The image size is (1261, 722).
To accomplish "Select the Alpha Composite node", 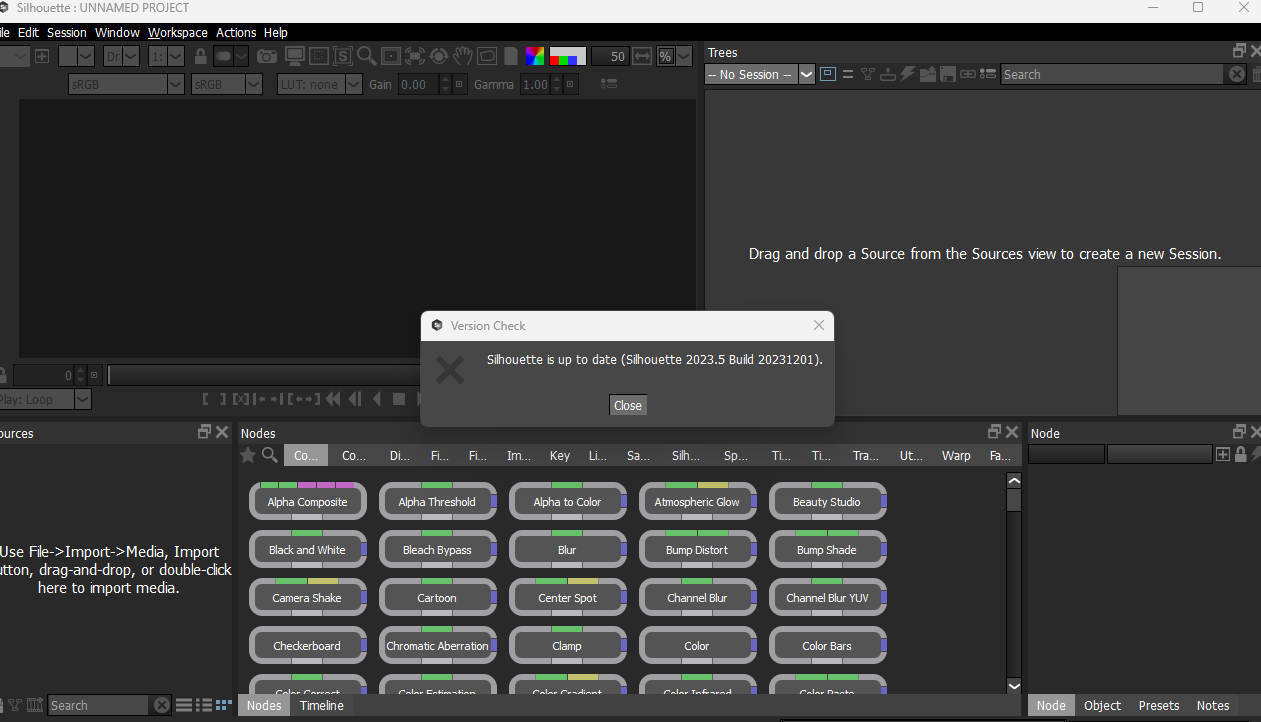I will [x=308, y=501].
